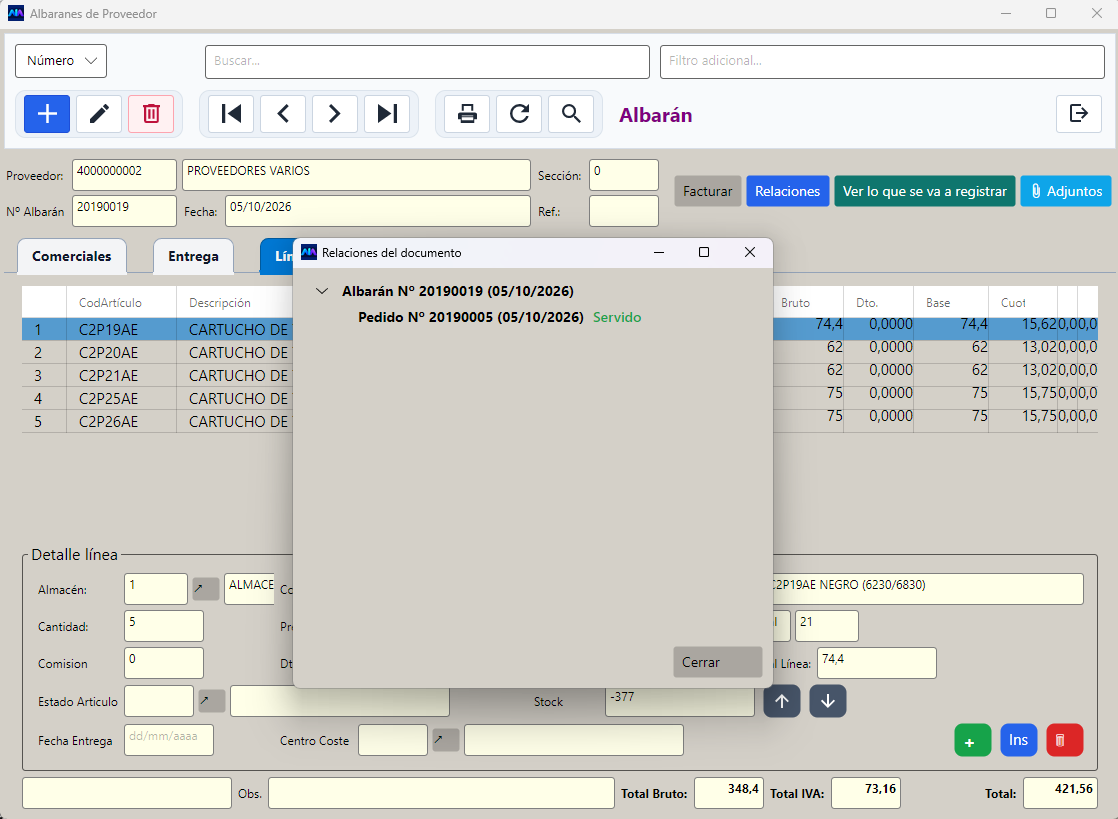The width and height of the screenshot is (1118, 819).
Task: Print the current albarán
Action: tap(467, 114)
